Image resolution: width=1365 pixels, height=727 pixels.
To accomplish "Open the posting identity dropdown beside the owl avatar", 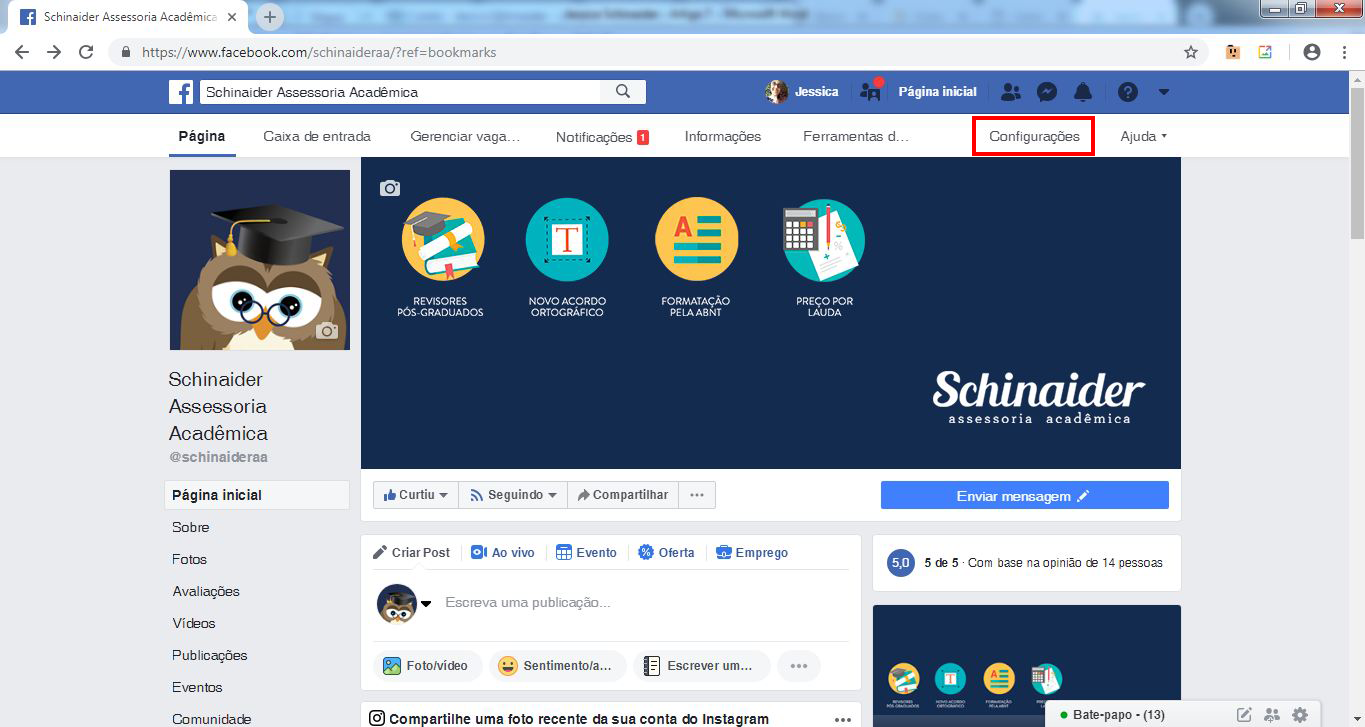I will click(426, 603).
